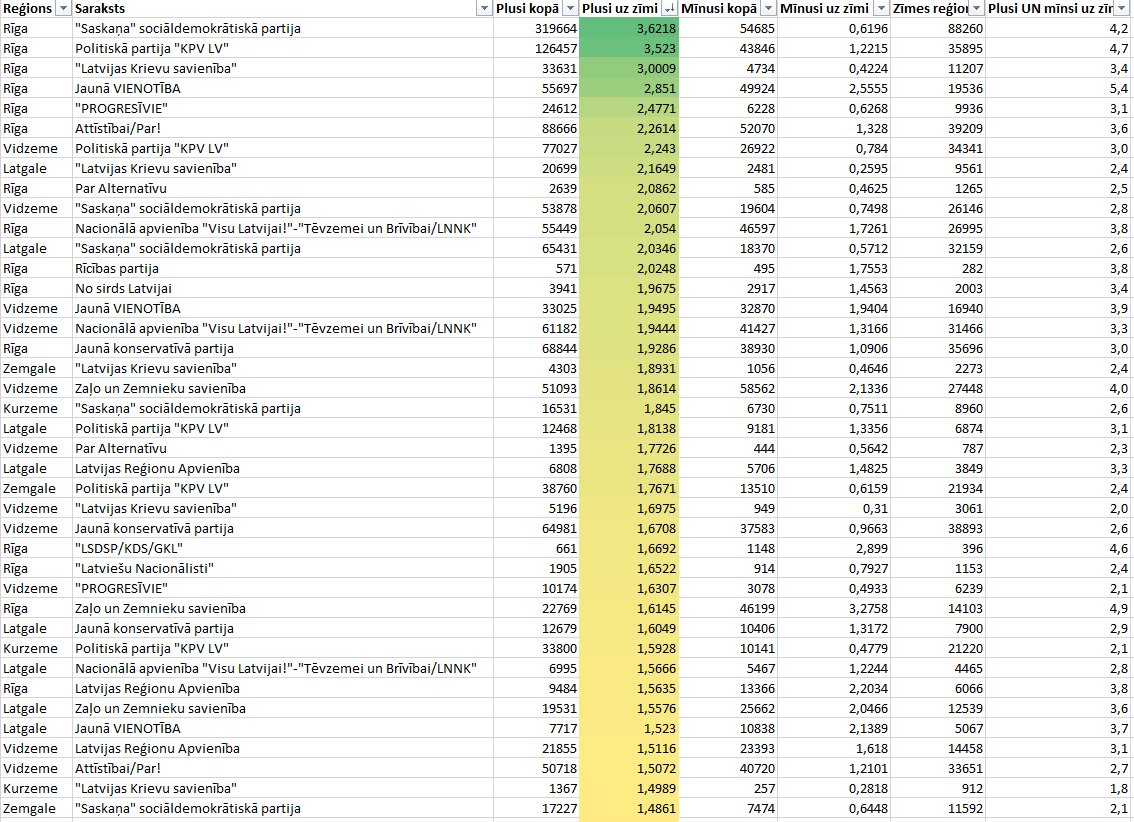Viewport: 1134px width, 822px height.
Task: Open the Saraksts column filter dropdown
Action: click(x=484, y=9)
